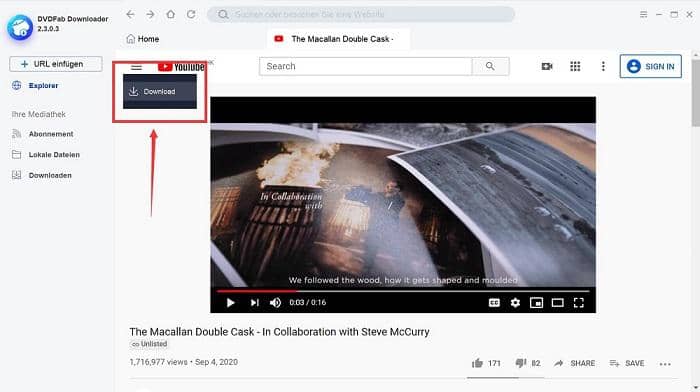
Task: Mute the video volume speaker icon
Action: tap(275, 303)
